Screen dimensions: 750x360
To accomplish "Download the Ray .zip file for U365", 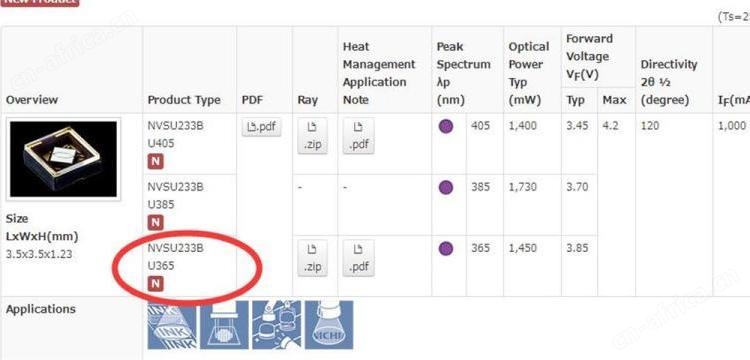I will click(x=312, y=258).
